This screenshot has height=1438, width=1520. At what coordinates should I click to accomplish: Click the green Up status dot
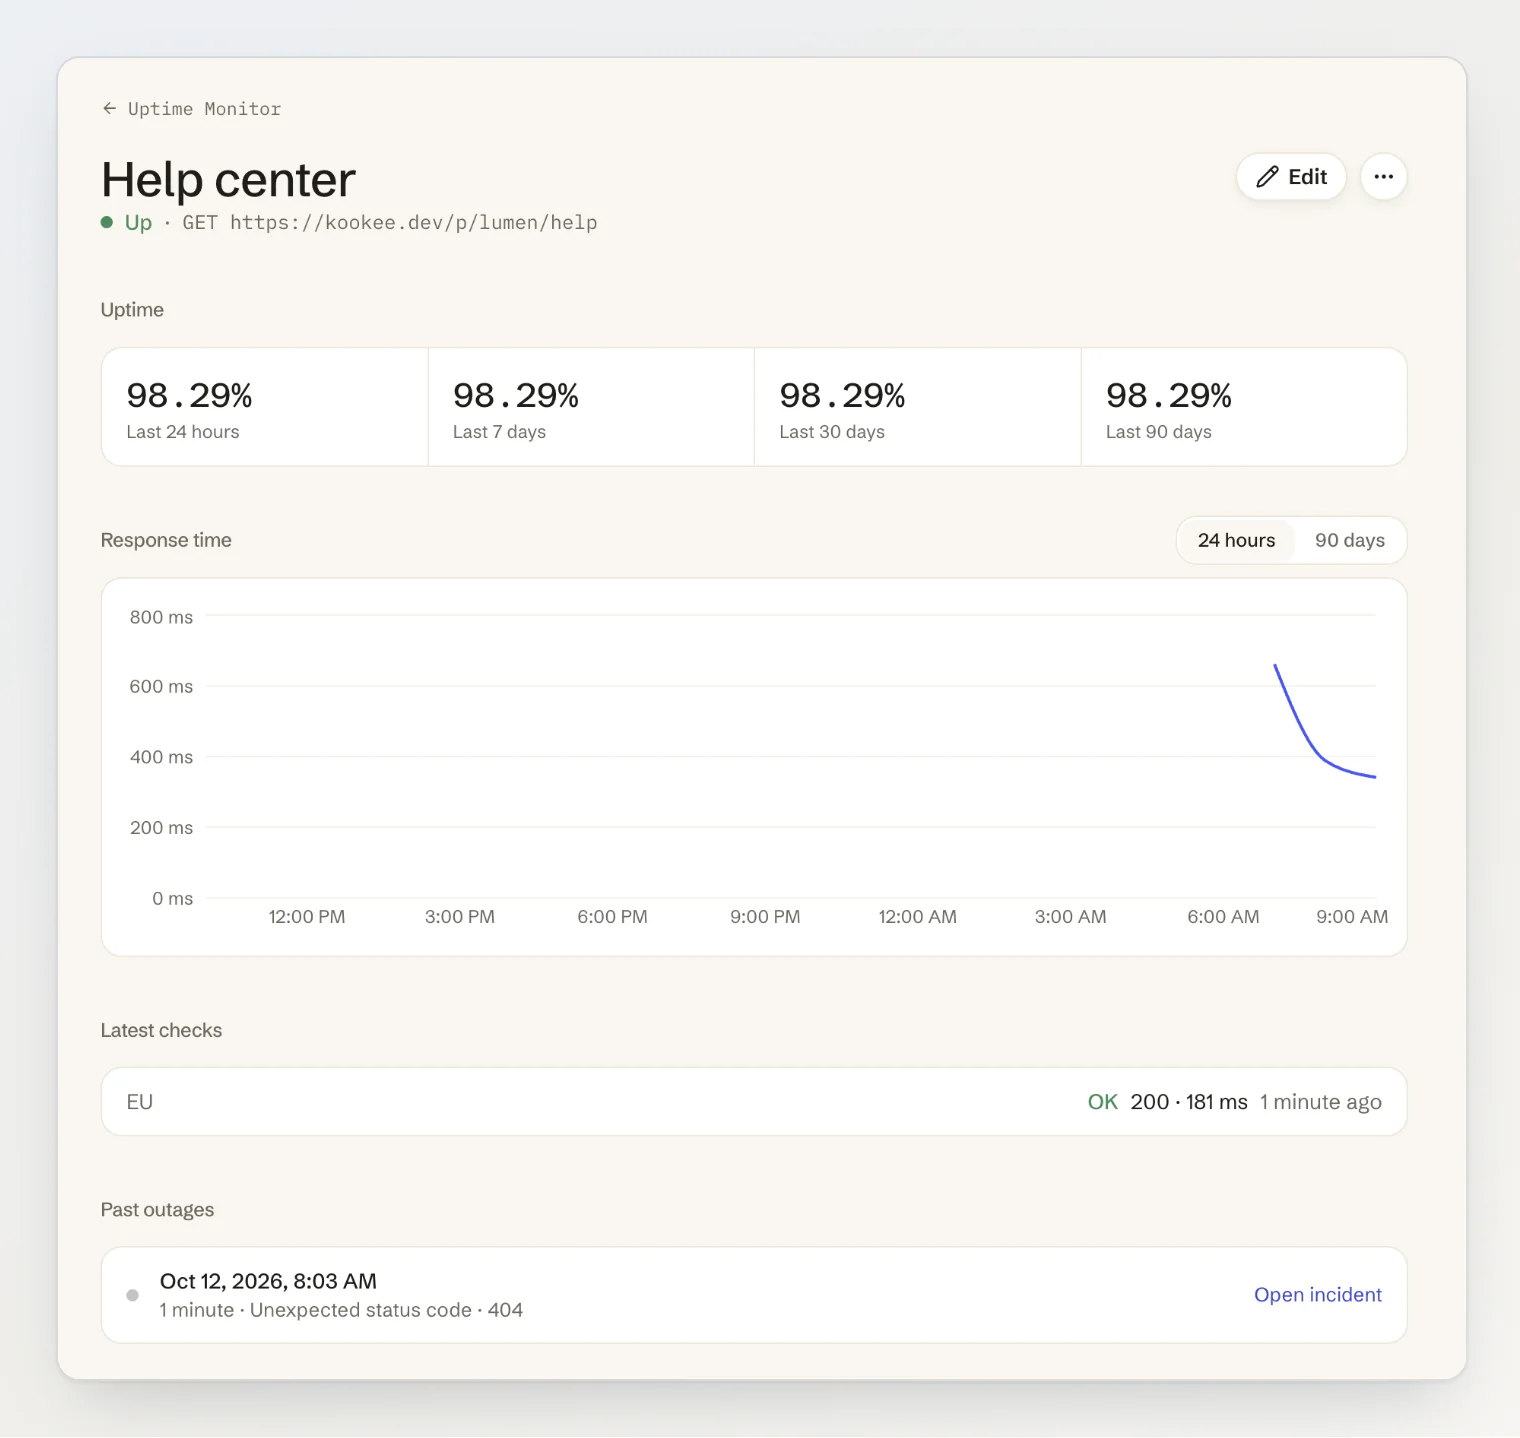click(107, 222)
